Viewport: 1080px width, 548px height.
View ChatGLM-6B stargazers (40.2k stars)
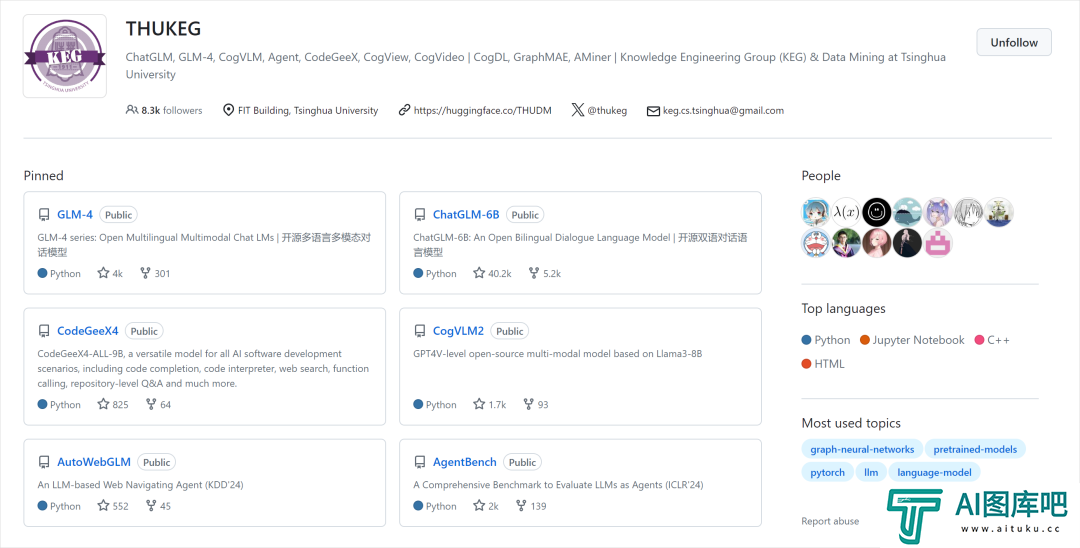(x=492, y=273)
